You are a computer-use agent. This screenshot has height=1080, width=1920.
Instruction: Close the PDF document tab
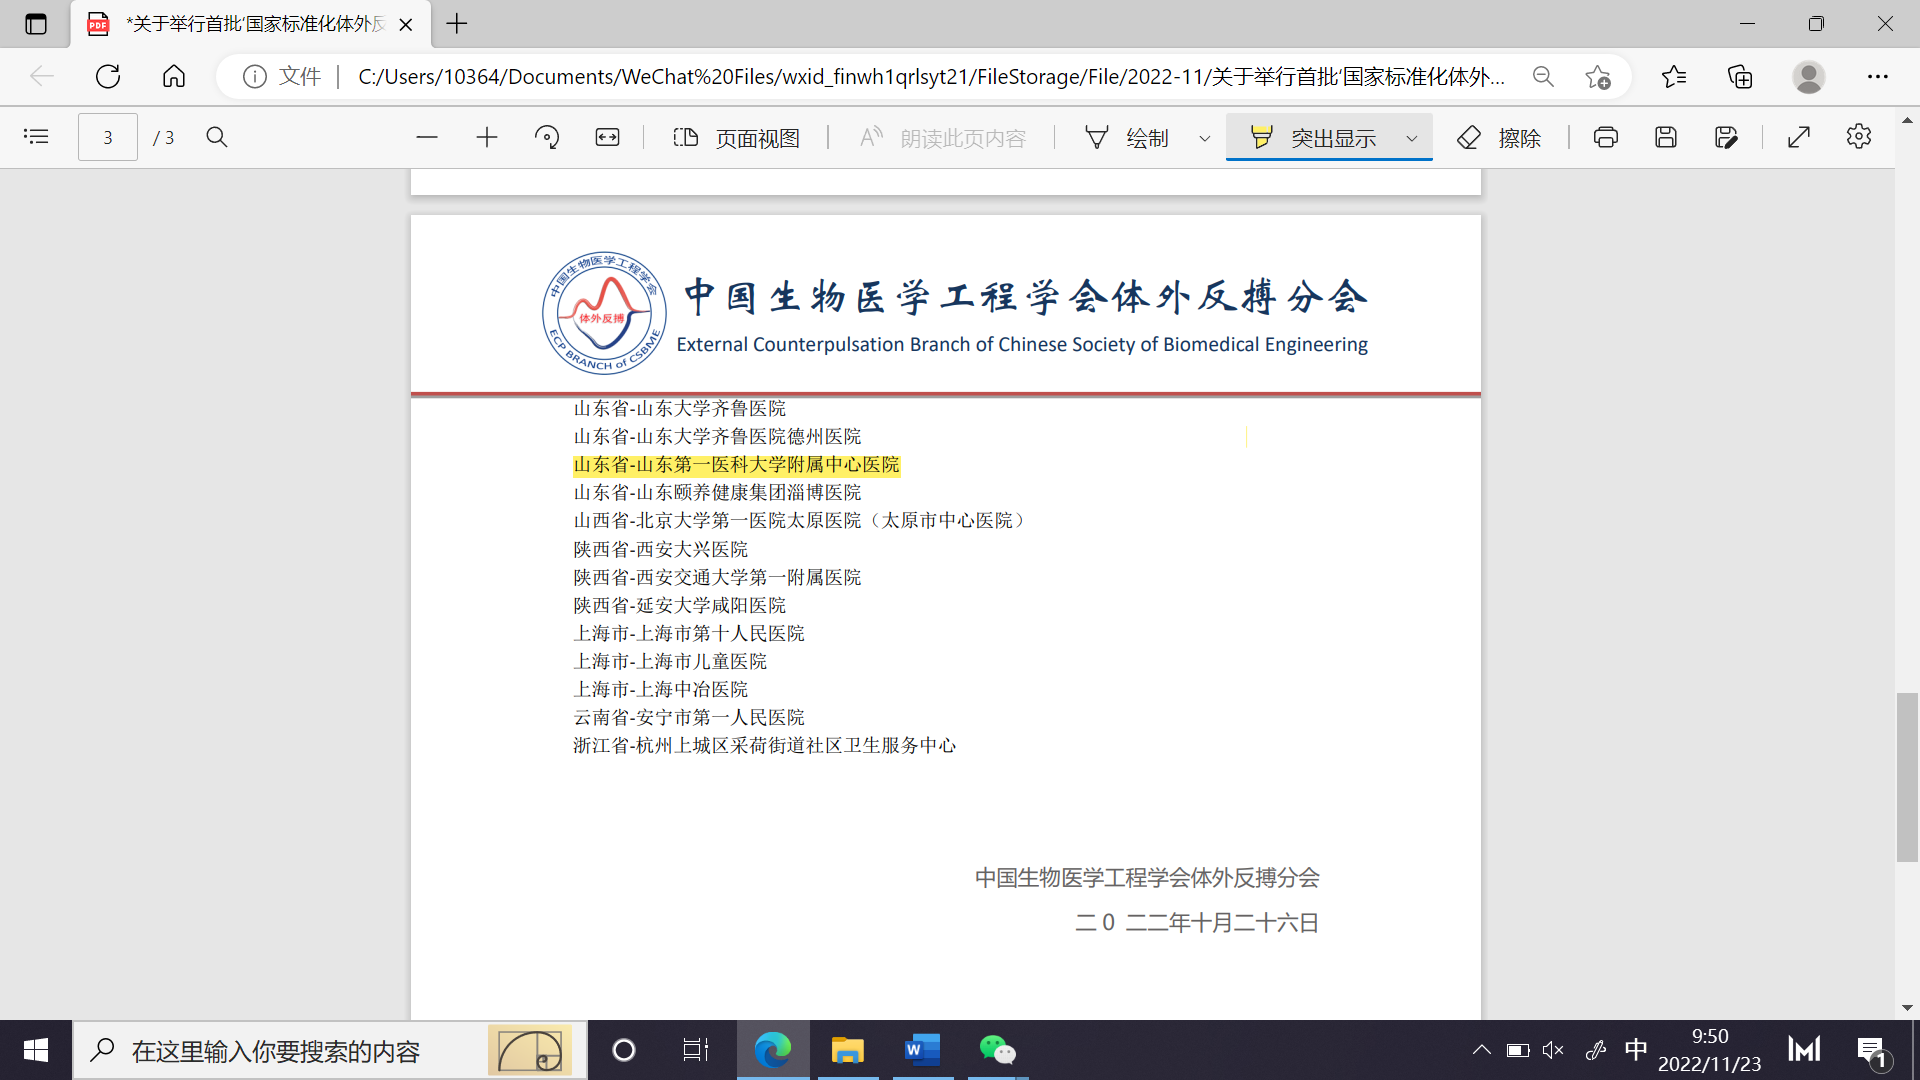tap(406, 25)
